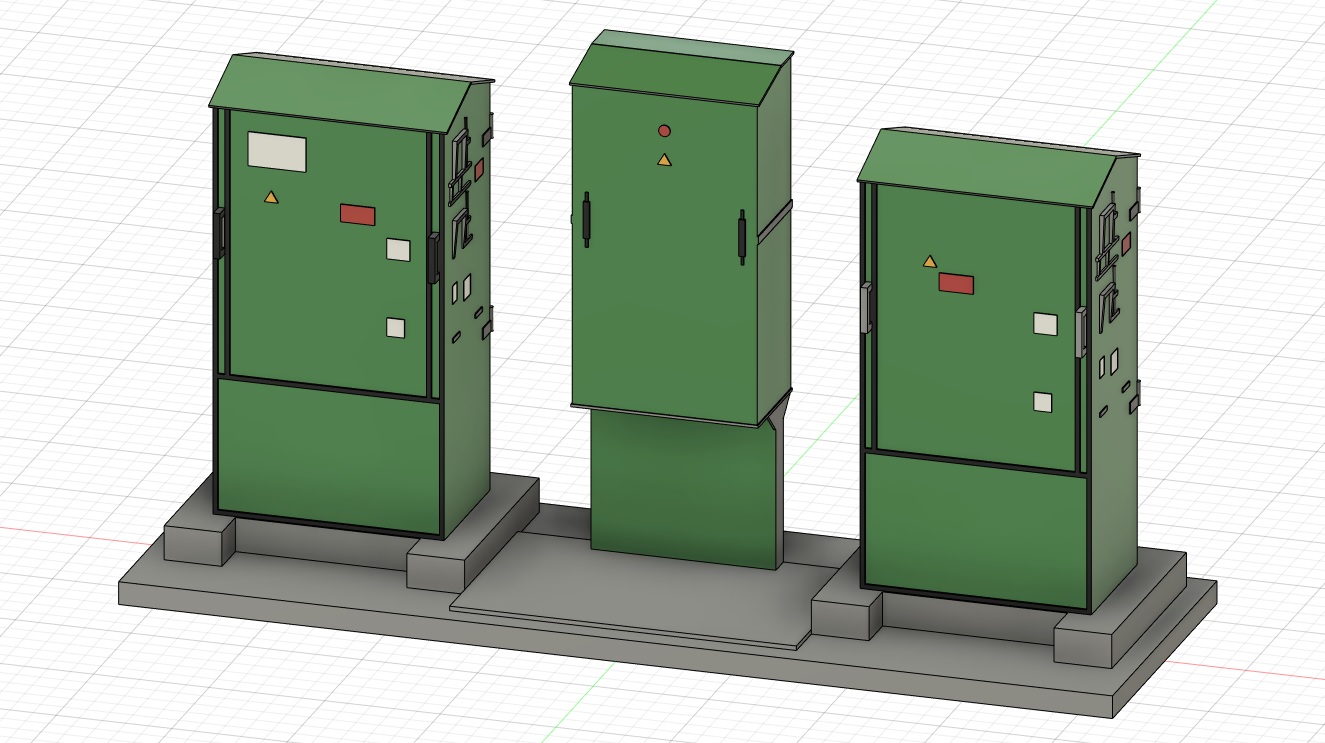This screenshot has width=1325, height=743.
Task: Select the yellow triangle below the red indicator
Action: click(x=664, y=158)
